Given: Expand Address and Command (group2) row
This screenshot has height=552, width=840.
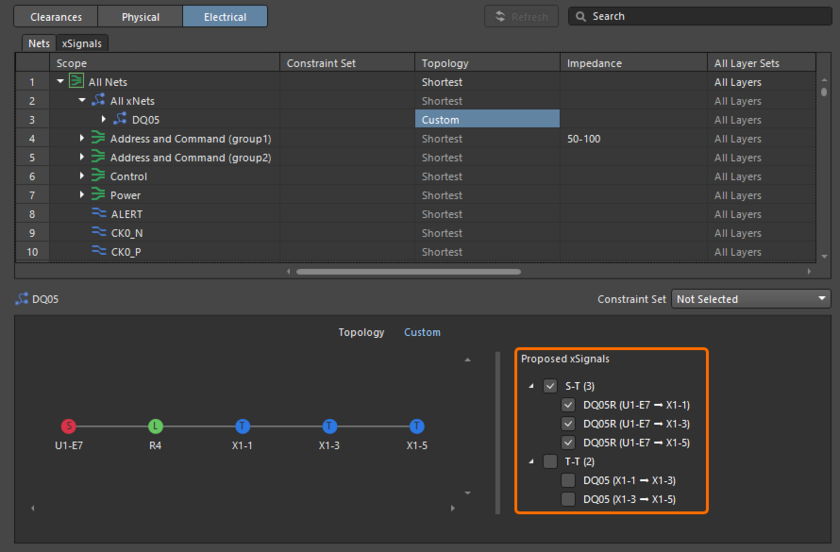Looking at the screenshot, I should 81,156.
